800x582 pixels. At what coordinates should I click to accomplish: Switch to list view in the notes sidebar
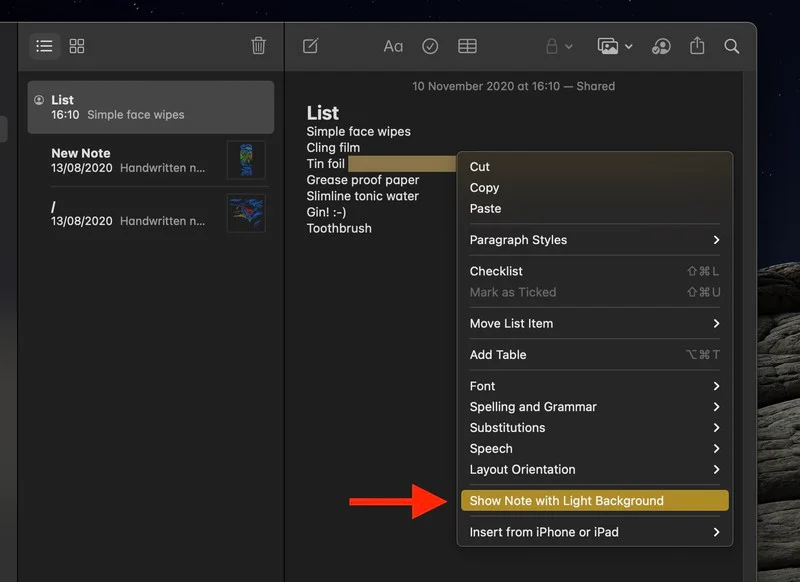pyautogui.click(x=44, y=46)
